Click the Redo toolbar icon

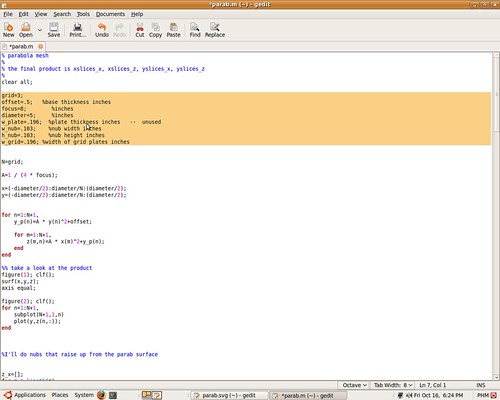pyautogui.click(x=119, y=30)
